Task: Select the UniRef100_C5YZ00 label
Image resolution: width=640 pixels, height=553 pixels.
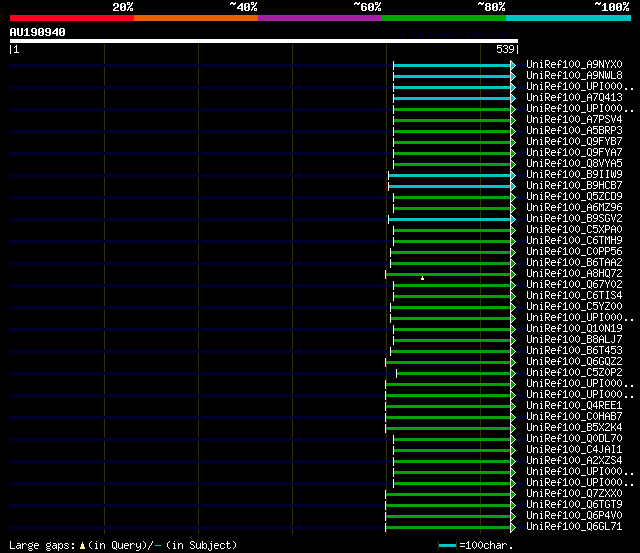Action: pos(574,306)
